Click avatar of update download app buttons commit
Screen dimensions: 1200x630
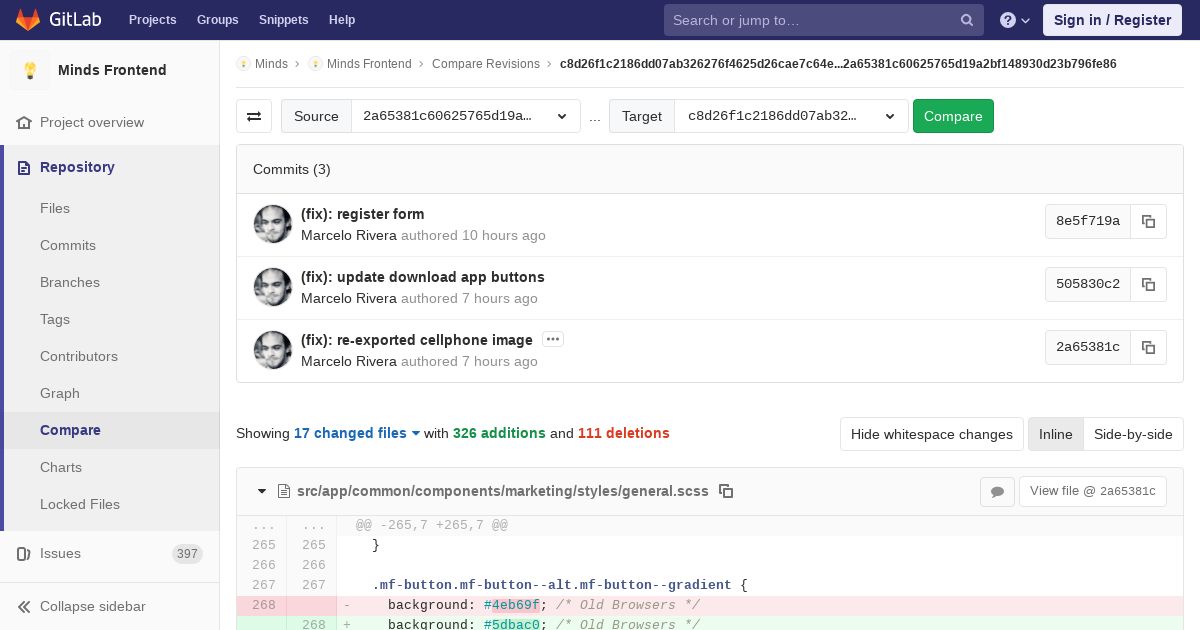273,287
